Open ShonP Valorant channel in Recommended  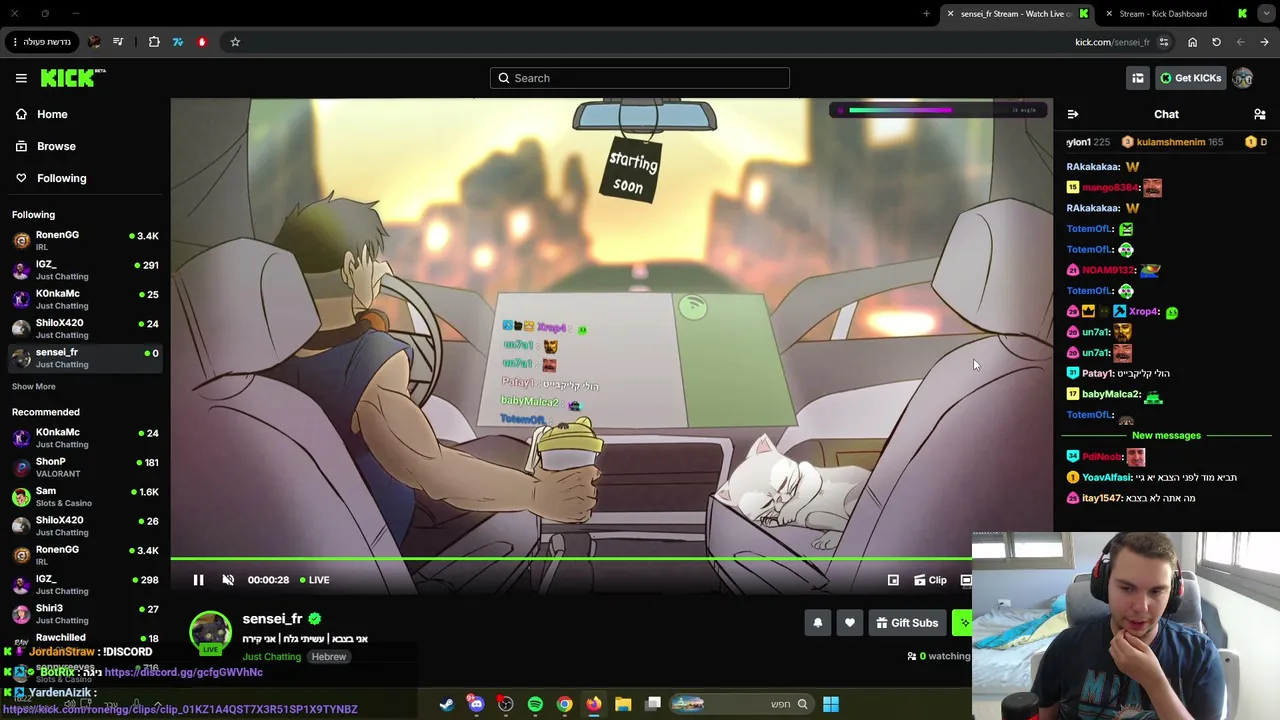click(x=84, y=467)
